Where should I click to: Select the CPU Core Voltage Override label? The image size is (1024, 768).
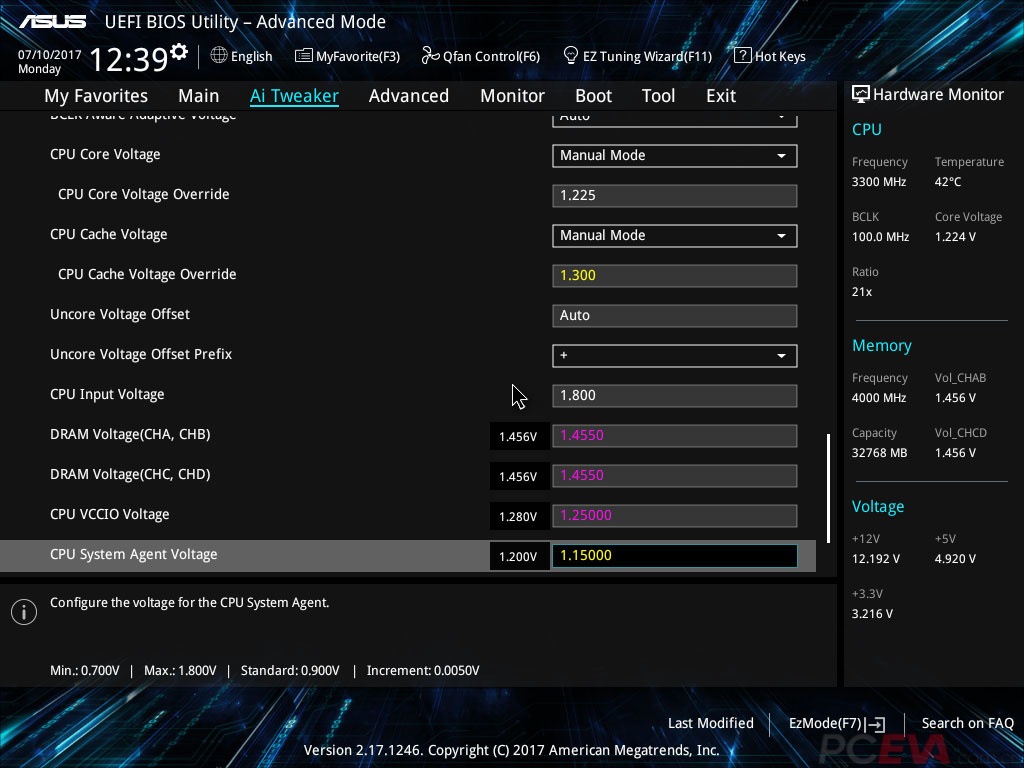coord(144,195)
